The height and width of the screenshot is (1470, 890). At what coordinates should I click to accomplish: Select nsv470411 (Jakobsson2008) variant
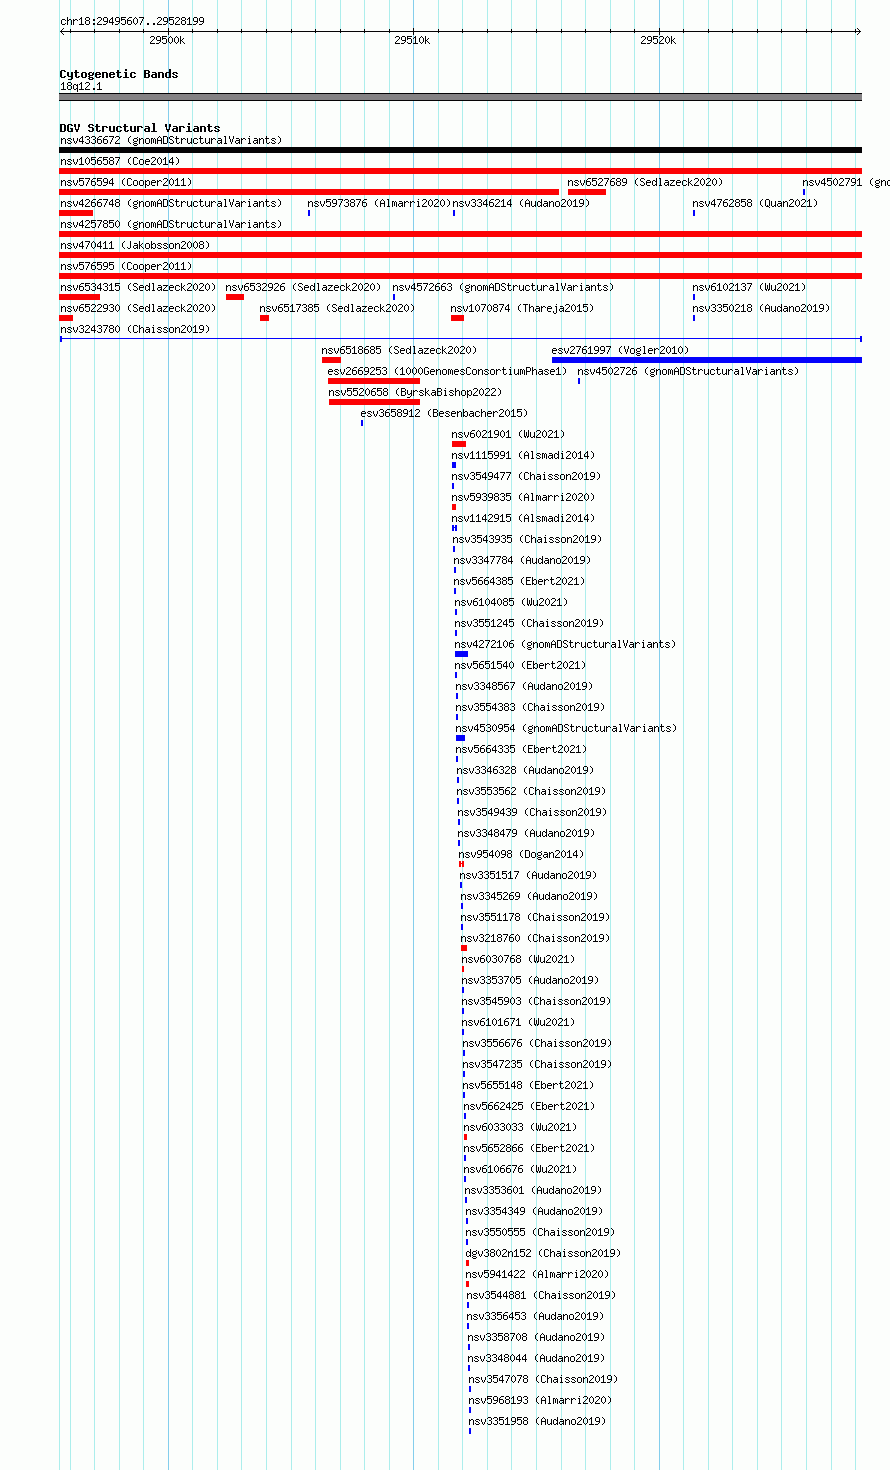pyautogui.click(x=135, y=245)
